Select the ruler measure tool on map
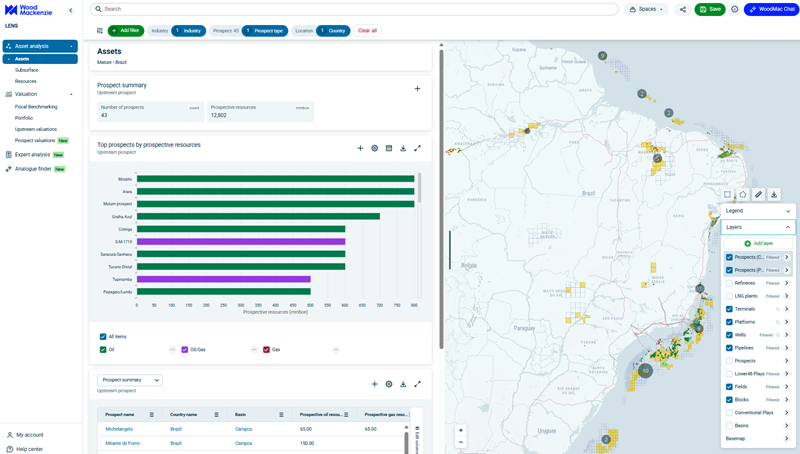 click(758, 194)
